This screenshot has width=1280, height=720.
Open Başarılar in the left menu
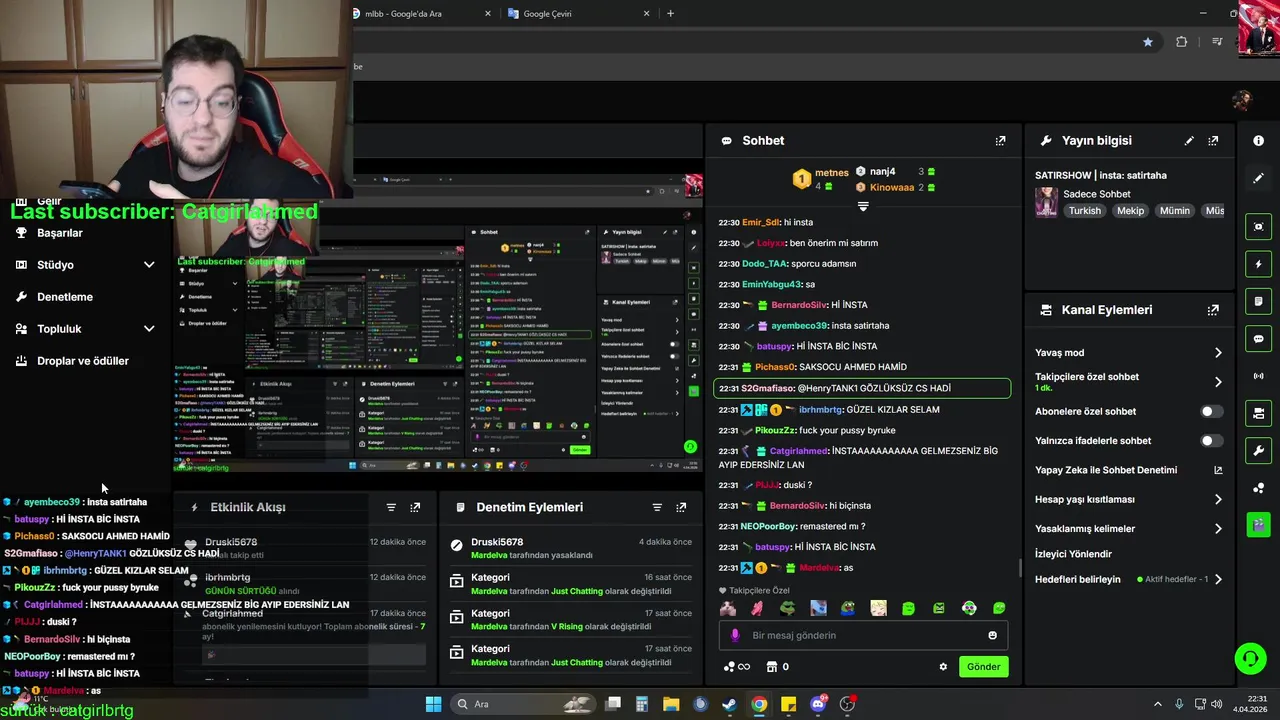pyautogui.click(x=60, y=233)
